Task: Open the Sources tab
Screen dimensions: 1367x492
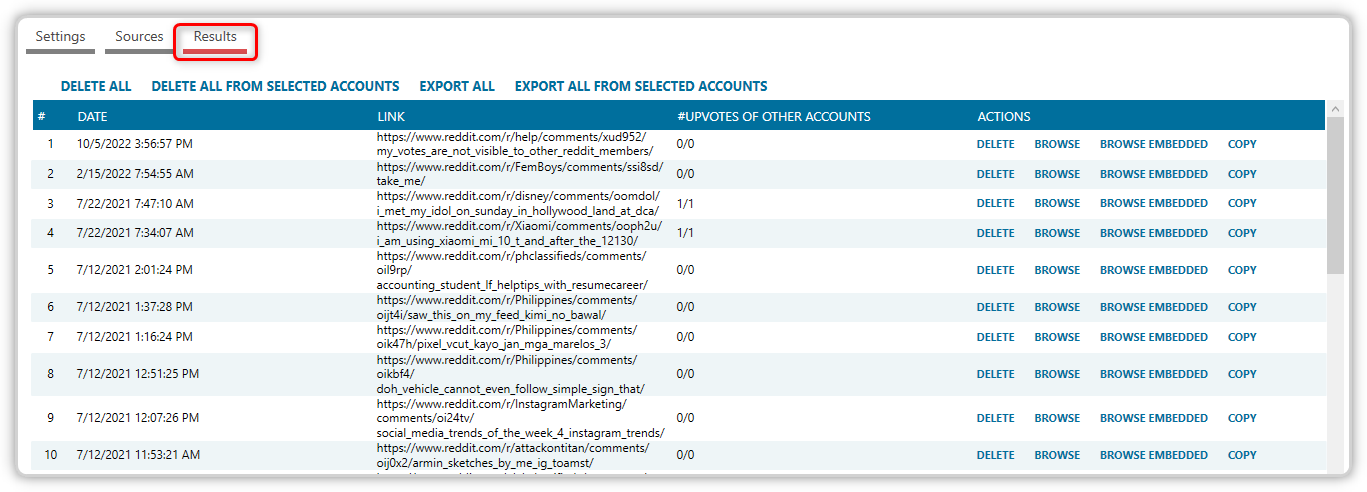Action: tap(139, 37)
